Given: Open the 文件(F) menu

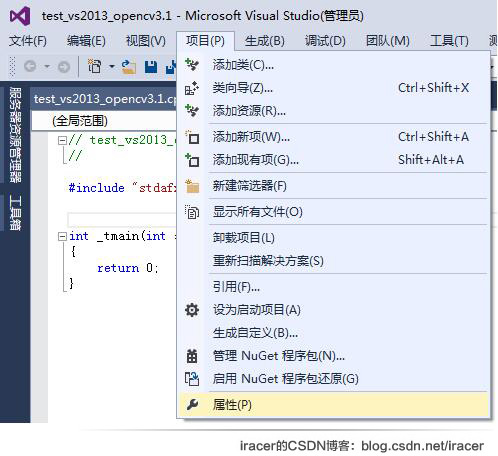Looking at the screenshot, I should (28, 41).
